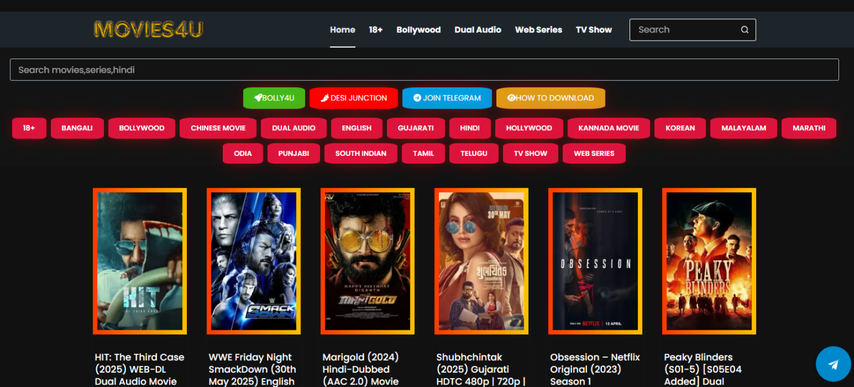The height and width of the screenshot is (387, 854).
Task: Click the green BOLLY4U button
Action: coord(274,98)
